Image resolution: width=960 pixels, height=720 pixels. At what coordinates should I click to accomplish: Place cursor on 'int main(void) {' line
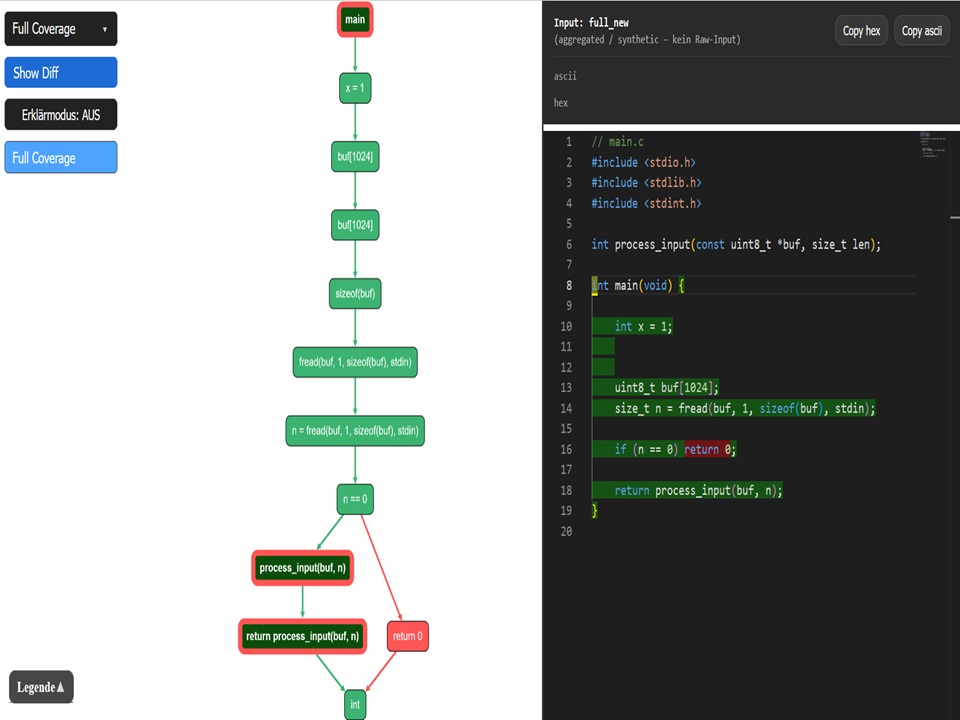pos(638,285)
